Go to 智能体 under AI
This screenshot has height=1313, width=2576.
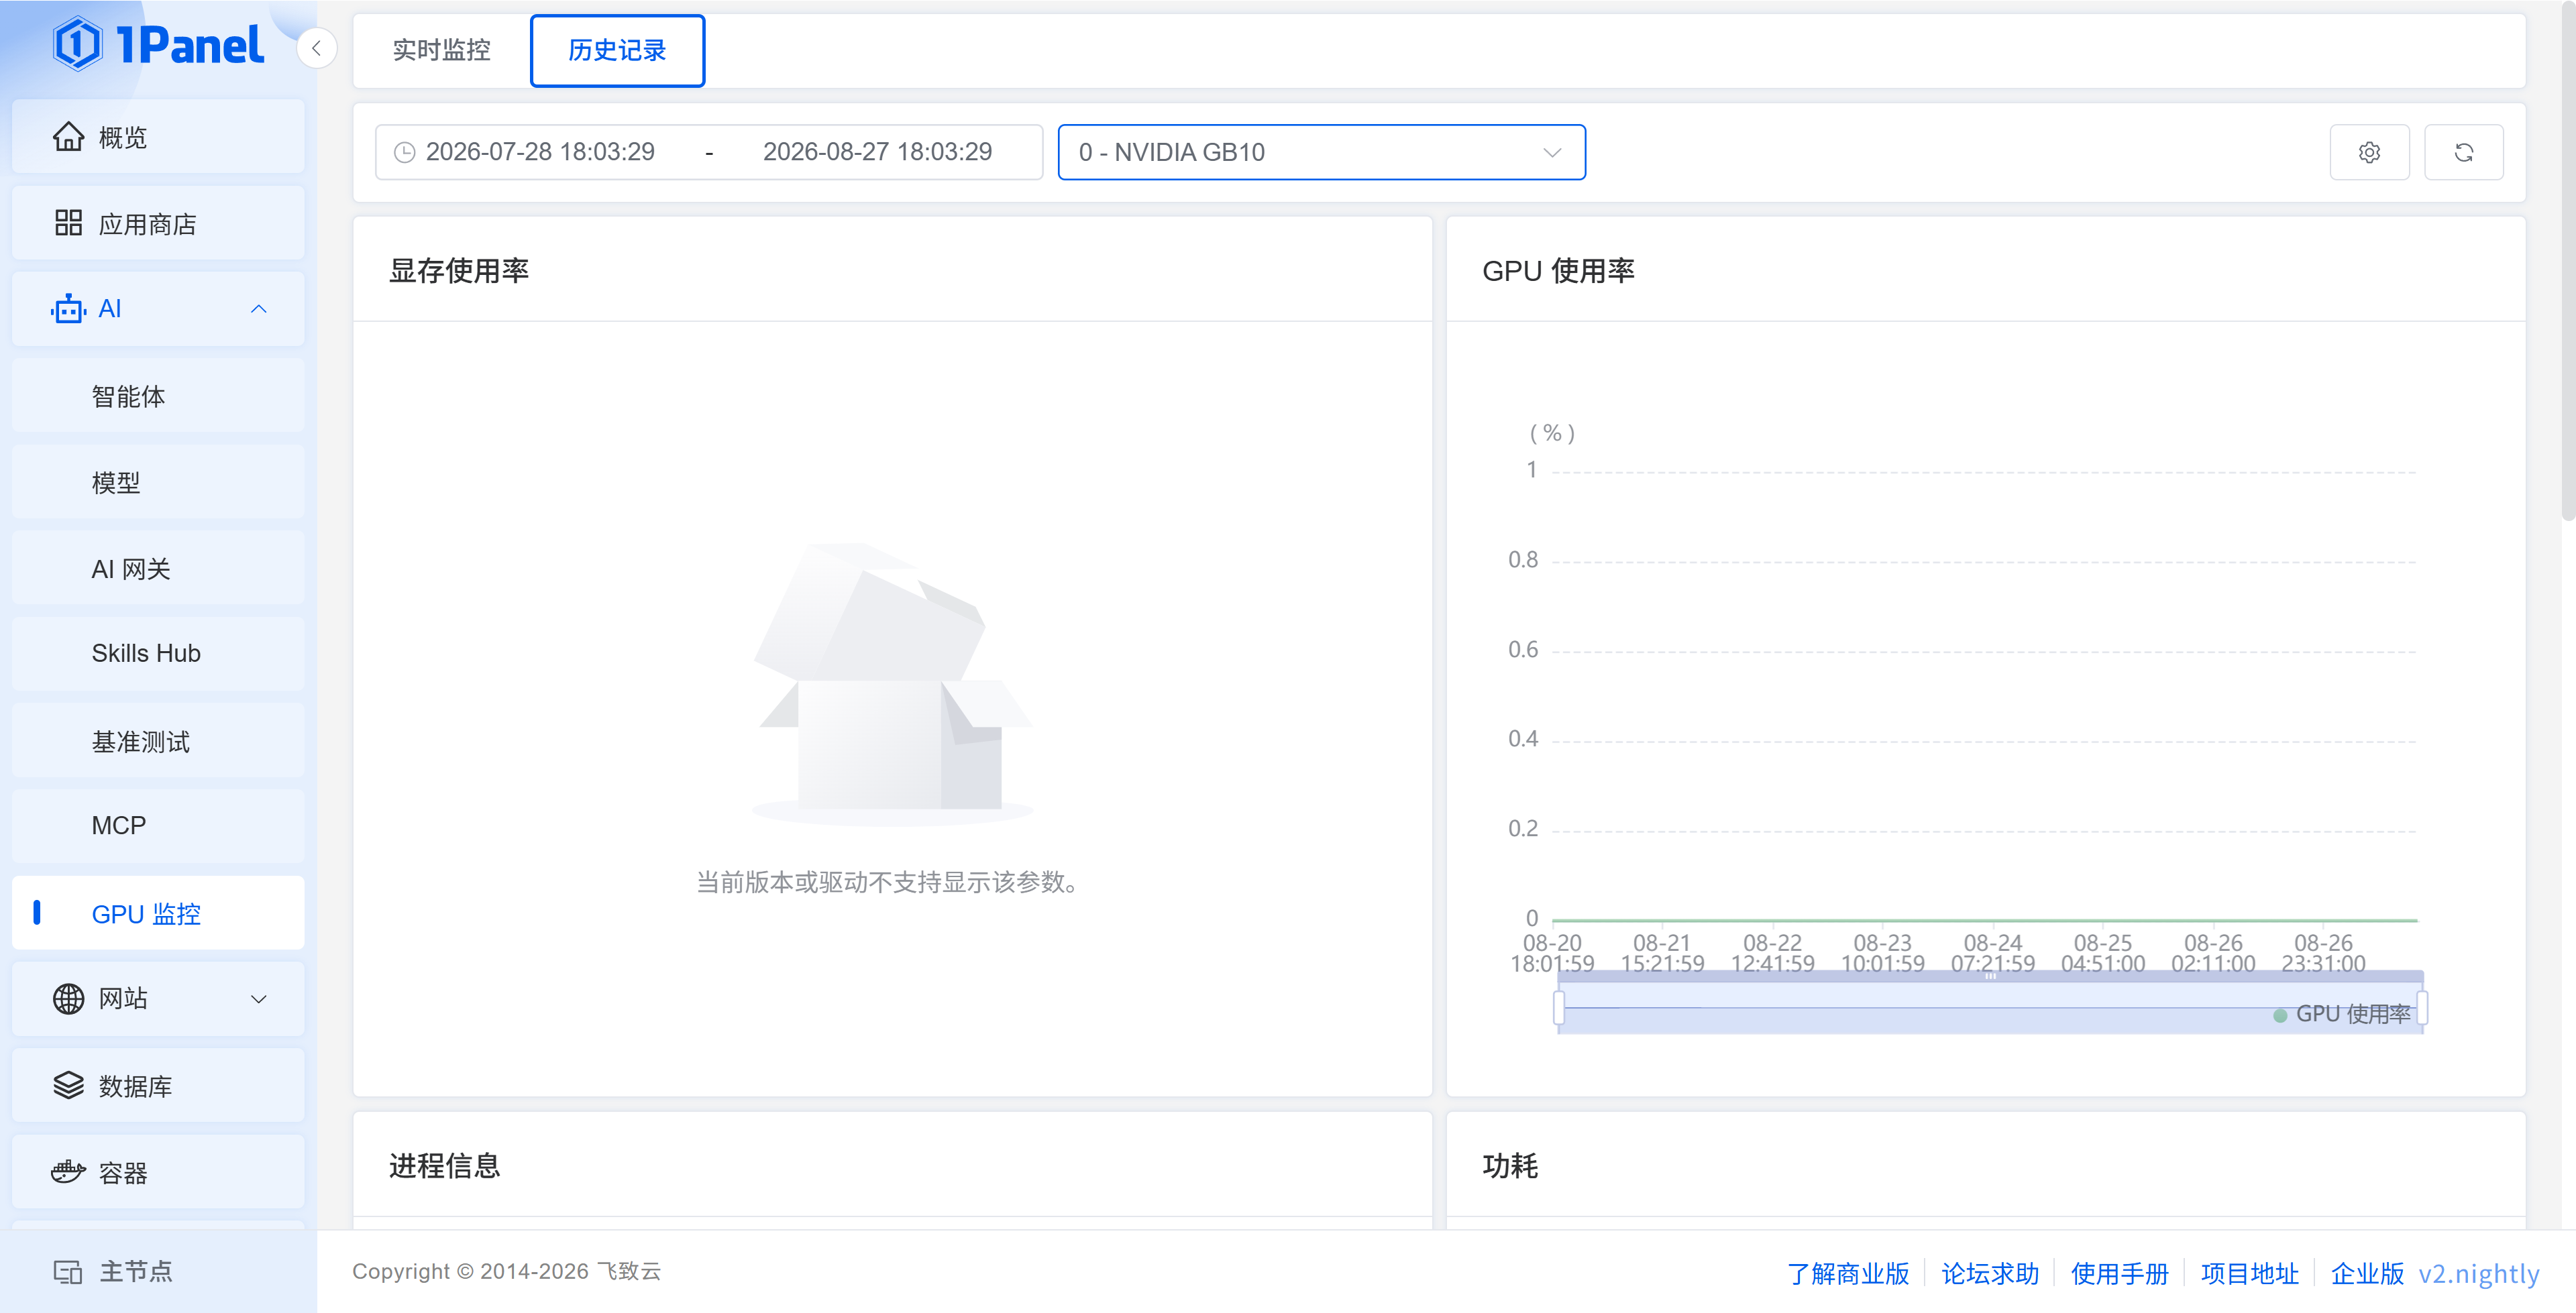pos(158,396)
